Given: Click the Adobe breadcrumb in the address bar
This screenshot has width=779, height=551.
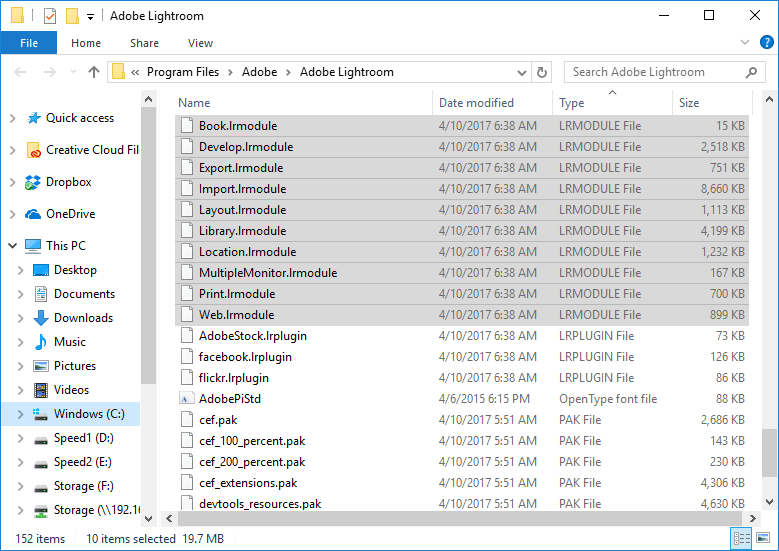Looking at the screenshot, I should 259,72.
